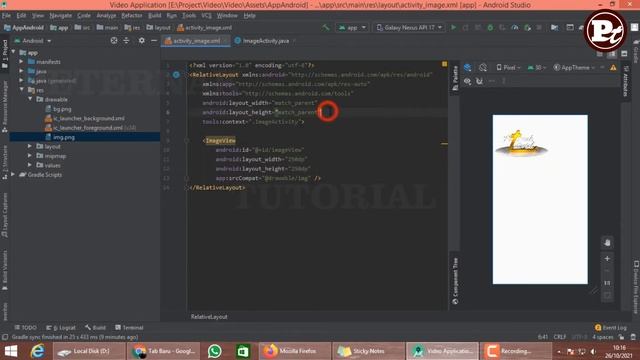This screenshot has height=360, width=640.
Task: Expand the manifests folder
Action: point(22,62)
